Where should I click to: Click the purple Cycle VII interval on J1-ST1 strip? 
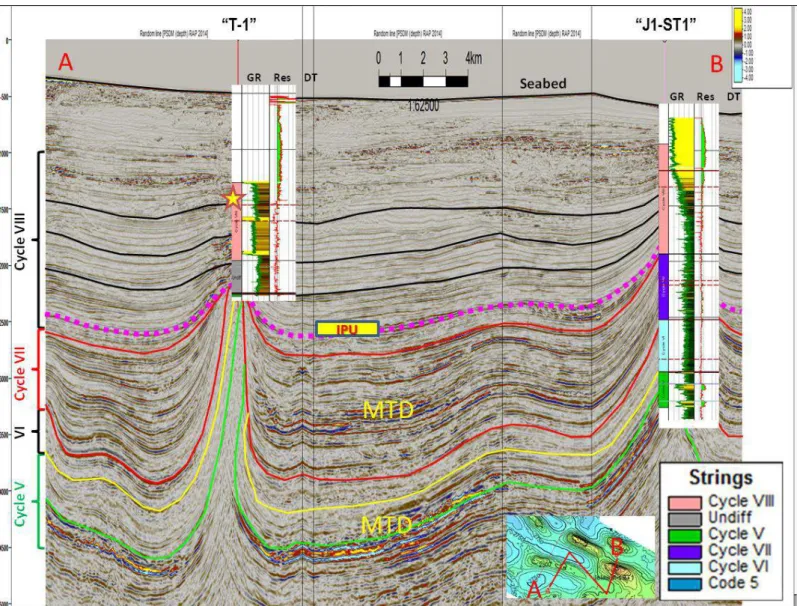click(x=663, y=287)
